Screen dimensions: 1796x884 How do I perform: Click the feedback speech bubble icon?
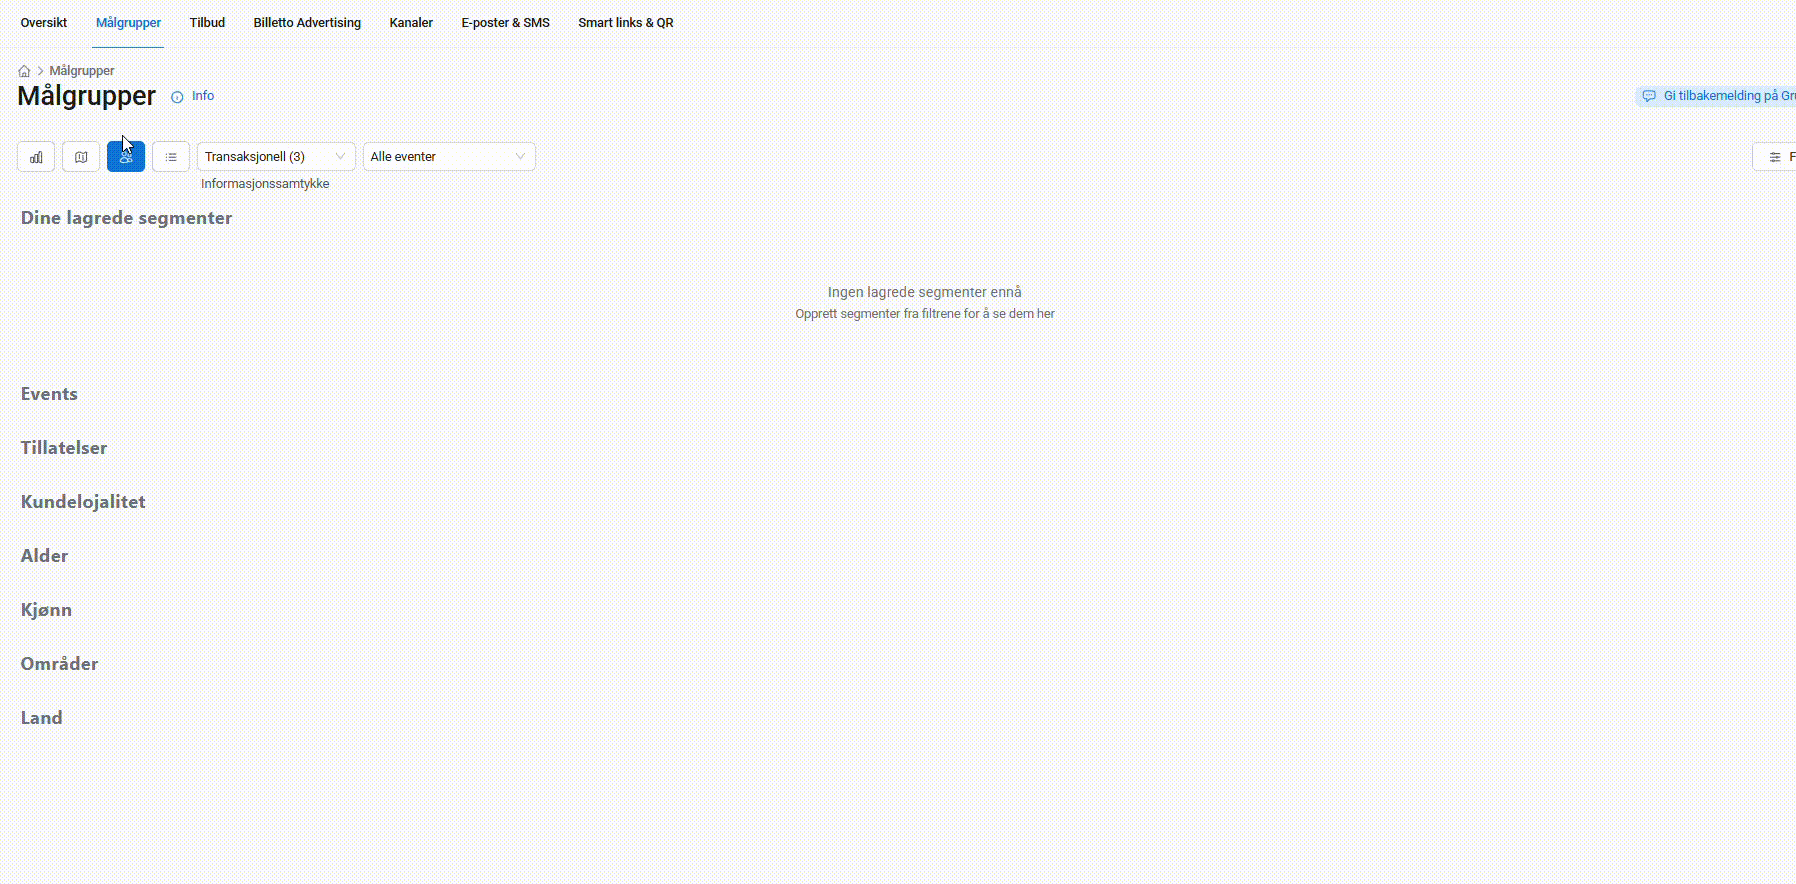(x=1649, y=96)
